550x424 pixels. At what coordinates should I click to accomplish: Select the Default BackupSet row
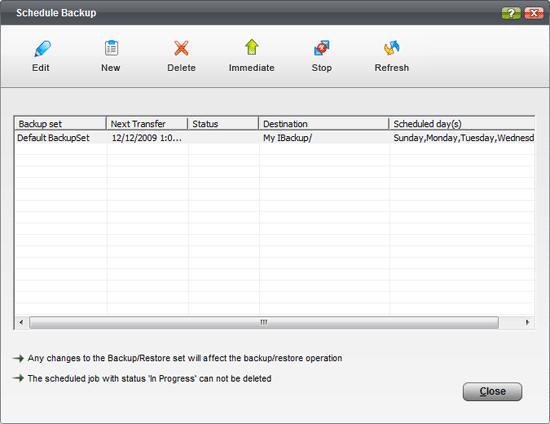tap(275, 138)
